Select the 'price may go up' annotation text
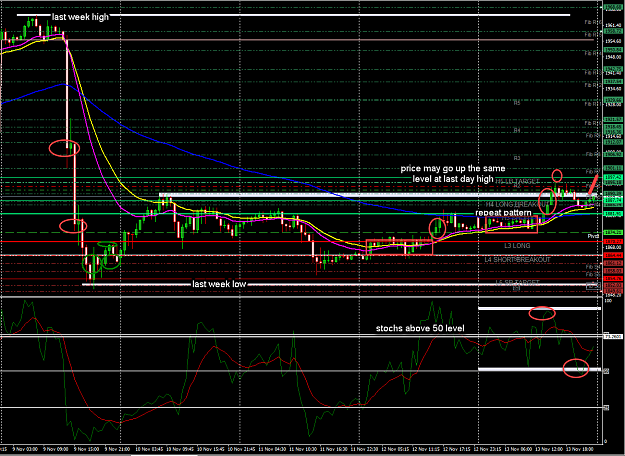Screen dimensions: 625x456 coord(453,174)
